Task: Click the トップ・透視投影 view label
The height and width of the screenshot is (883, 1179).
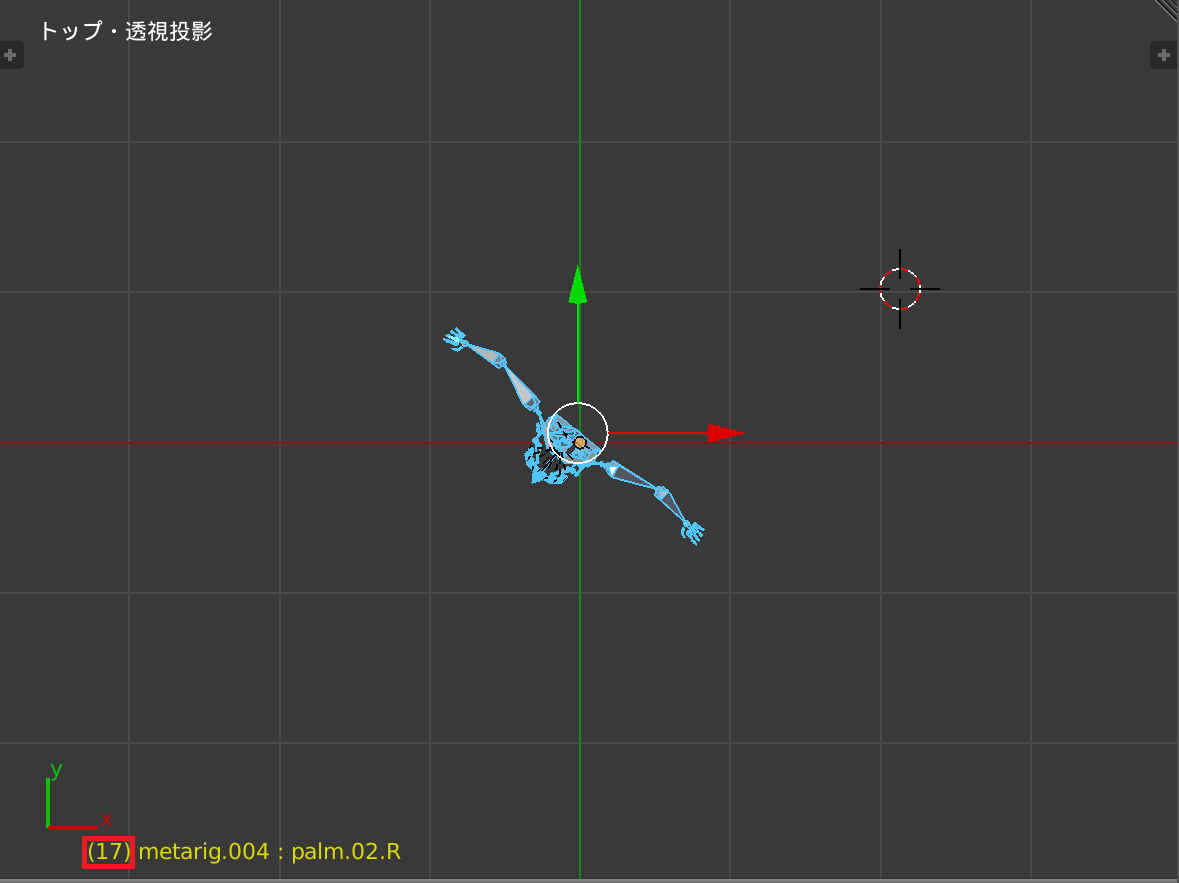Action: [x=125, y=32]
